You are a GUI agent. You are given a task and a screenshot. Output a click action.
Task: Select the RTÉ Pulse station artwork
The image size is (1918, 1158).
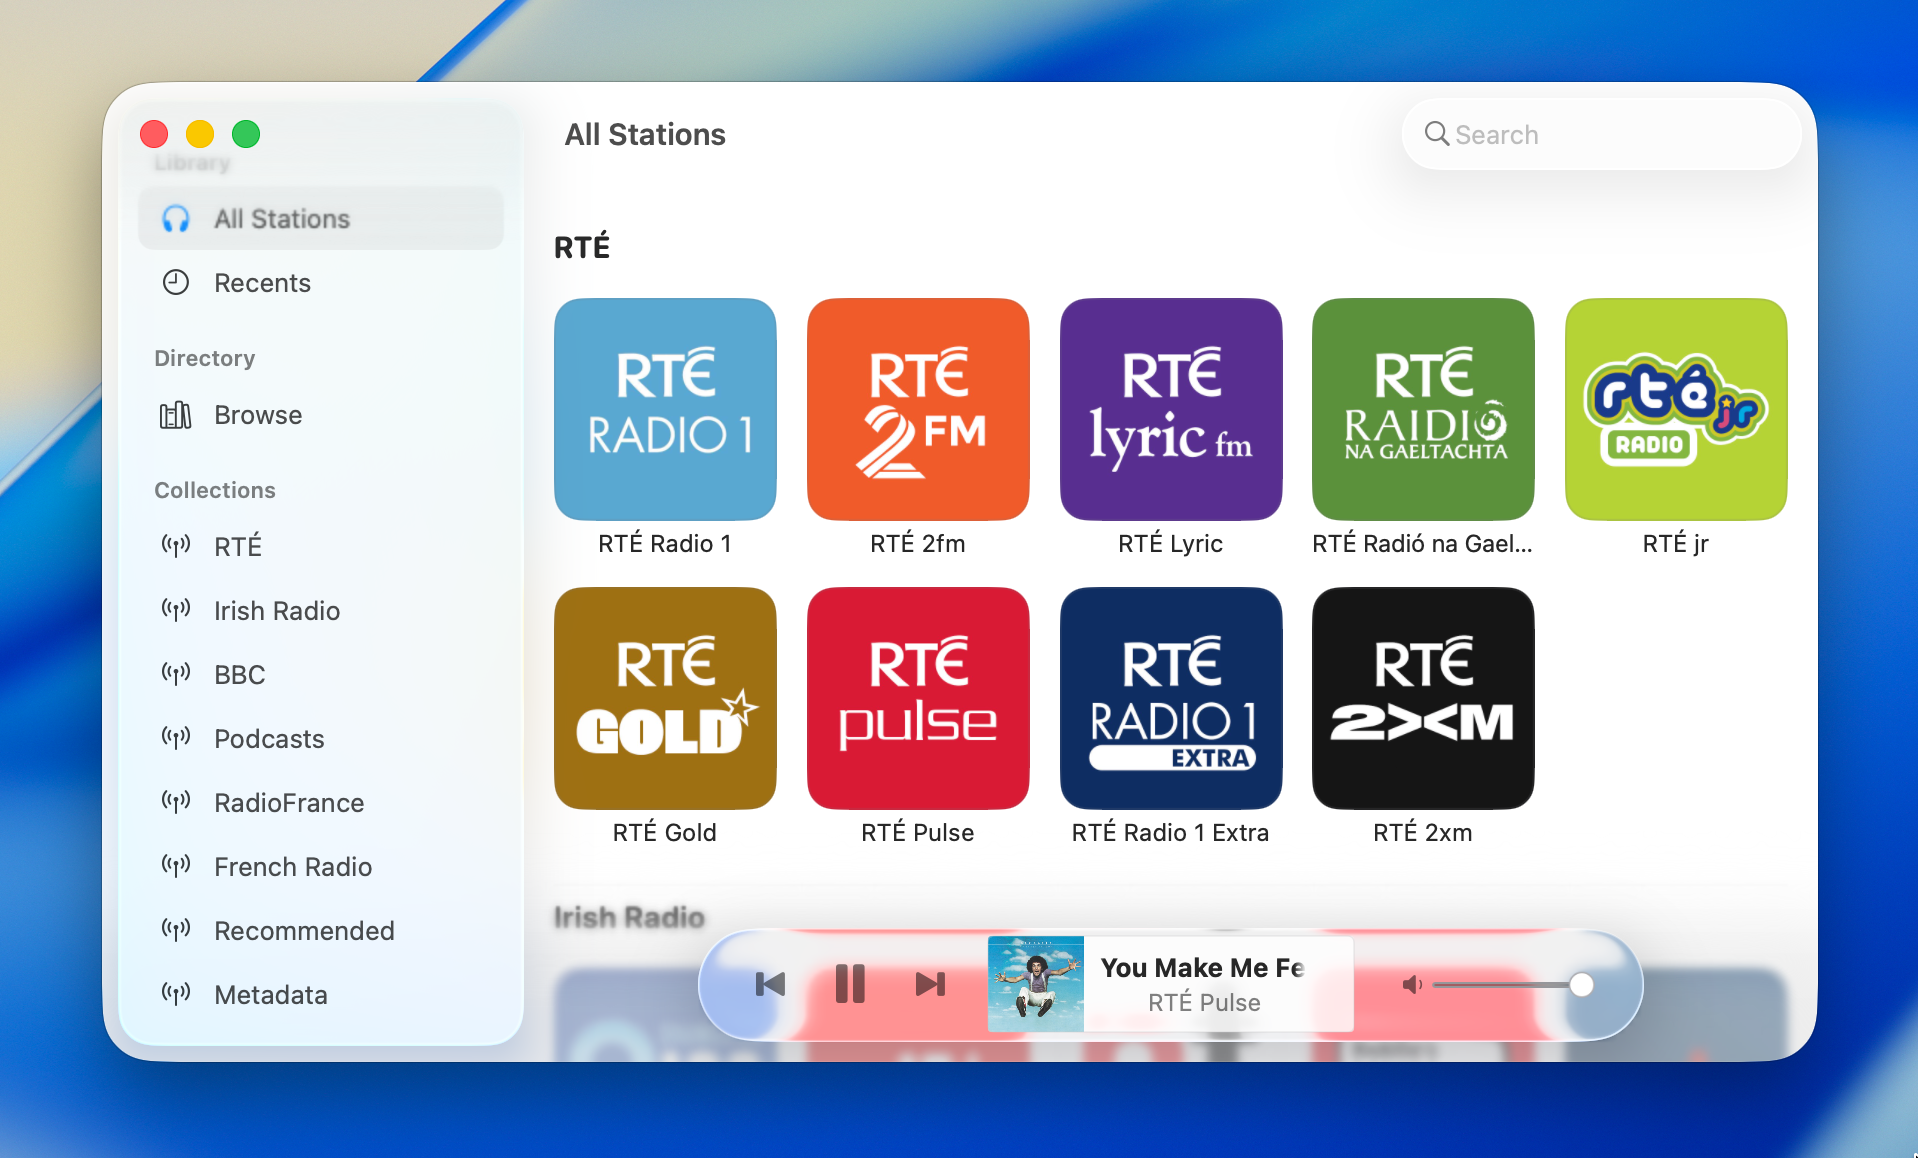918,698
